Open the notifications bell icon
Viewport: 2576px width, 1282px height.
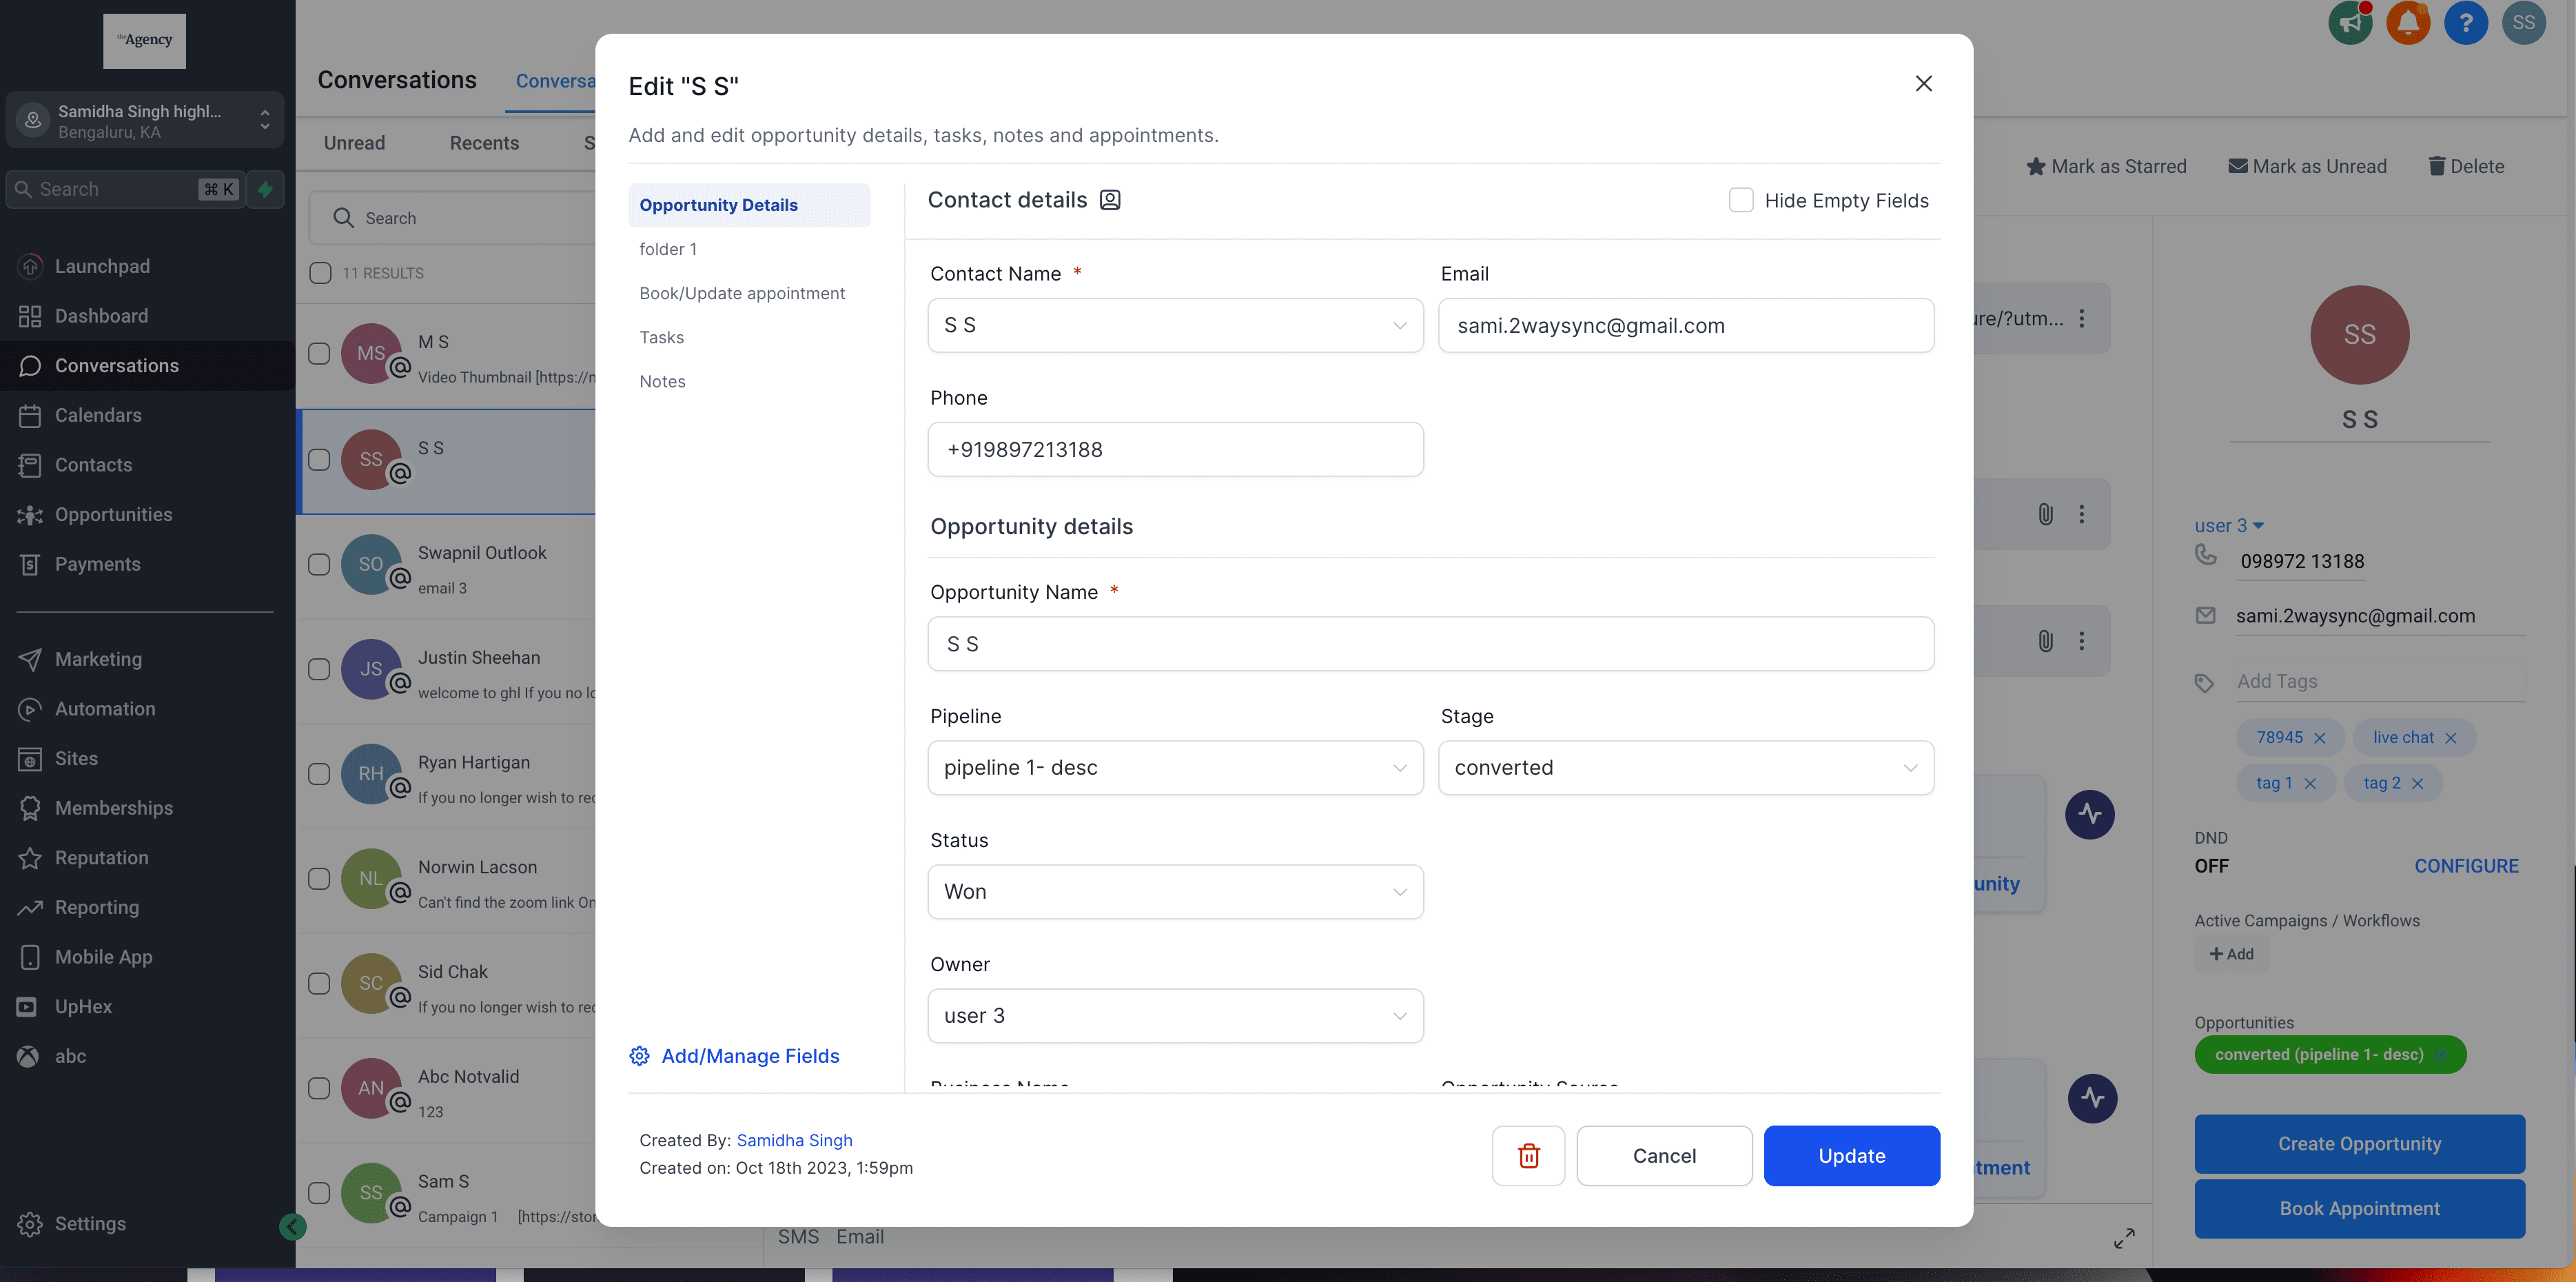(x=2408, y=22)
